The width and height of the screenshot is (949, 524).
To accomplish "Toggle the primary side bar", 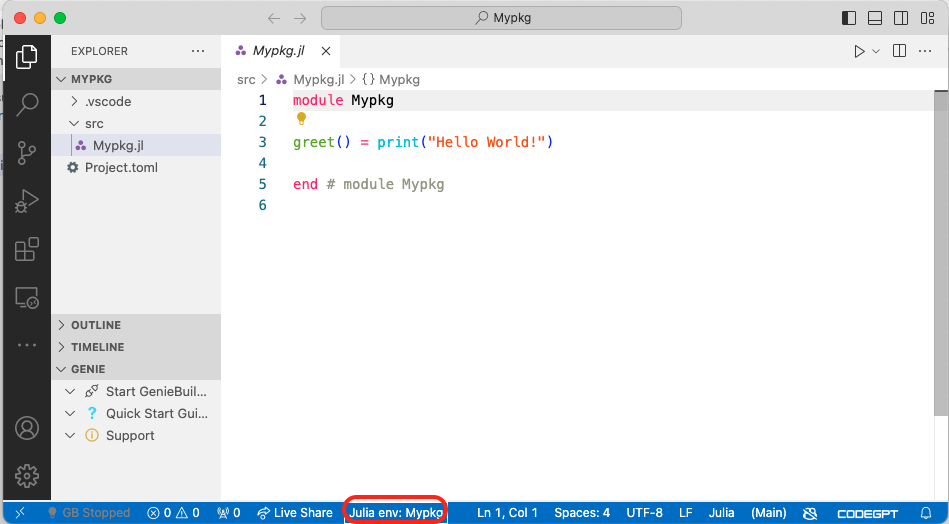I will point(849,18).
